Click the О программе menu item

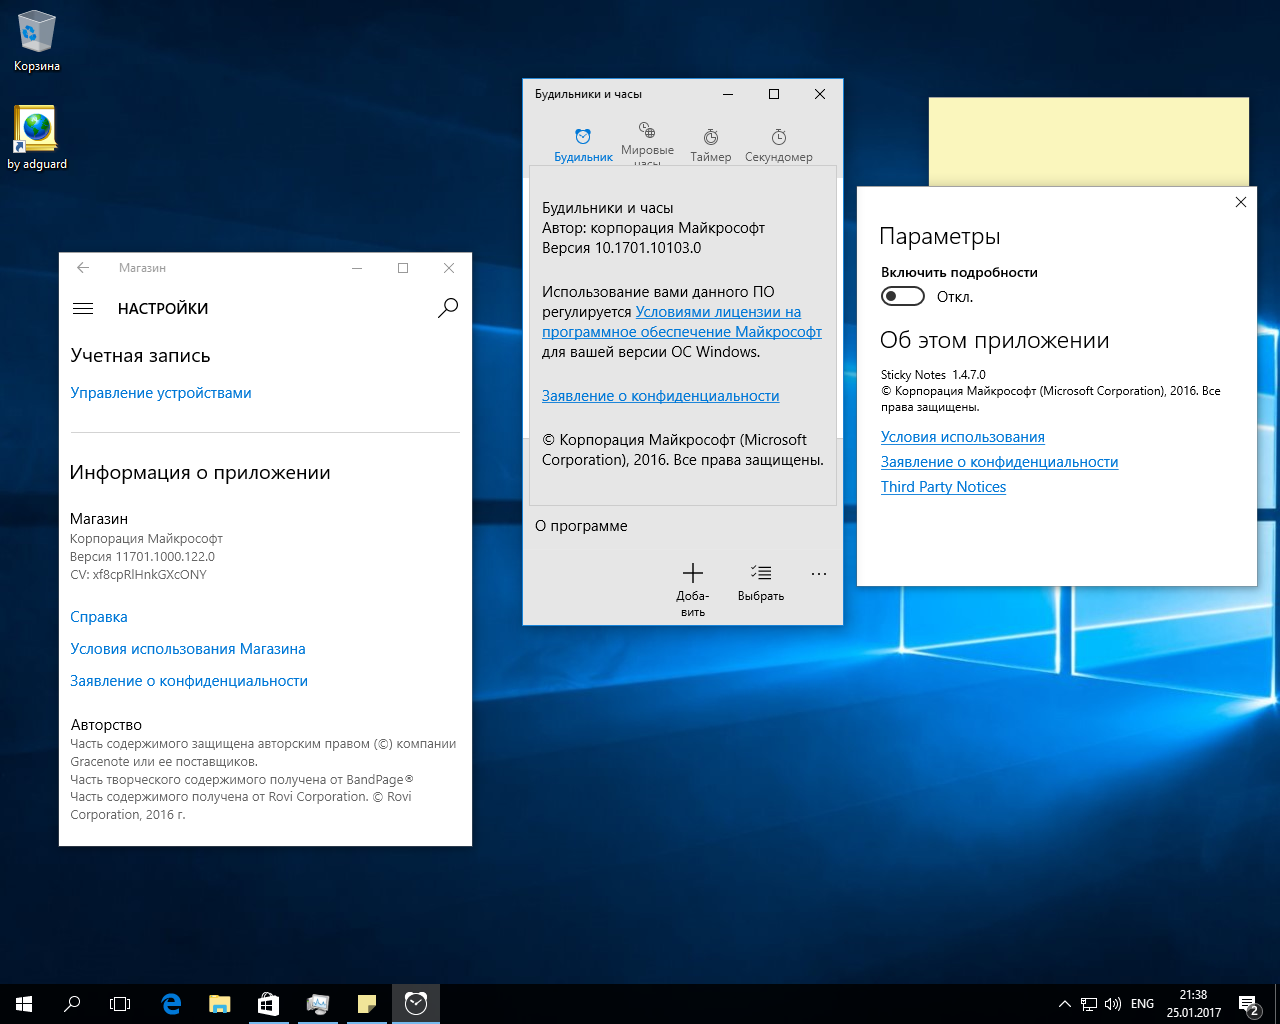coord(581,526)
